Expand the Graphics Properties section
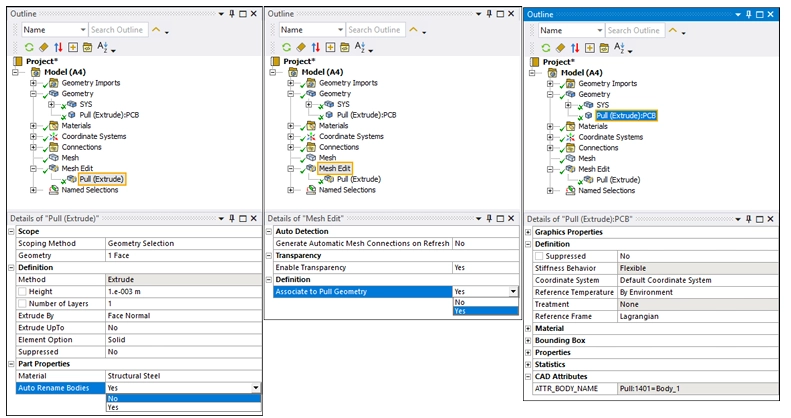This screenshot has width=791, height=418. pos(529,232)
